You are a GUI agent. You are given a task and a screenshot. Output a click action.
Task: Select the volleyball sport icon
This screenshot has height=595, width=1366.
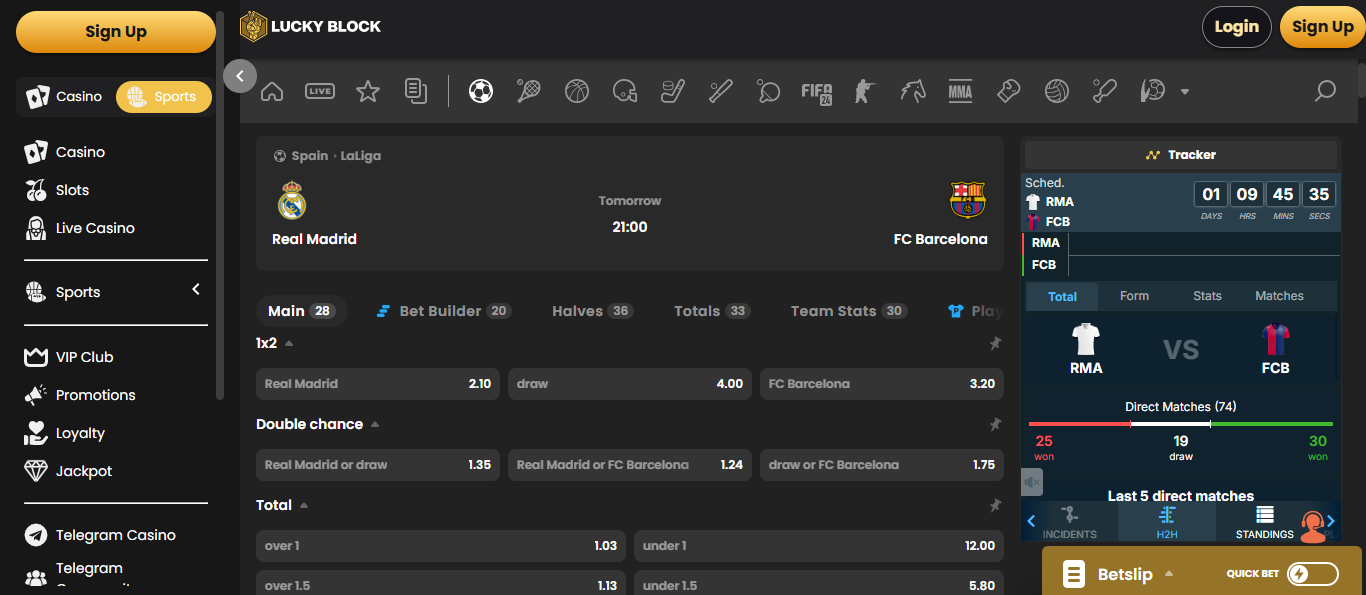coord(1057,92)
